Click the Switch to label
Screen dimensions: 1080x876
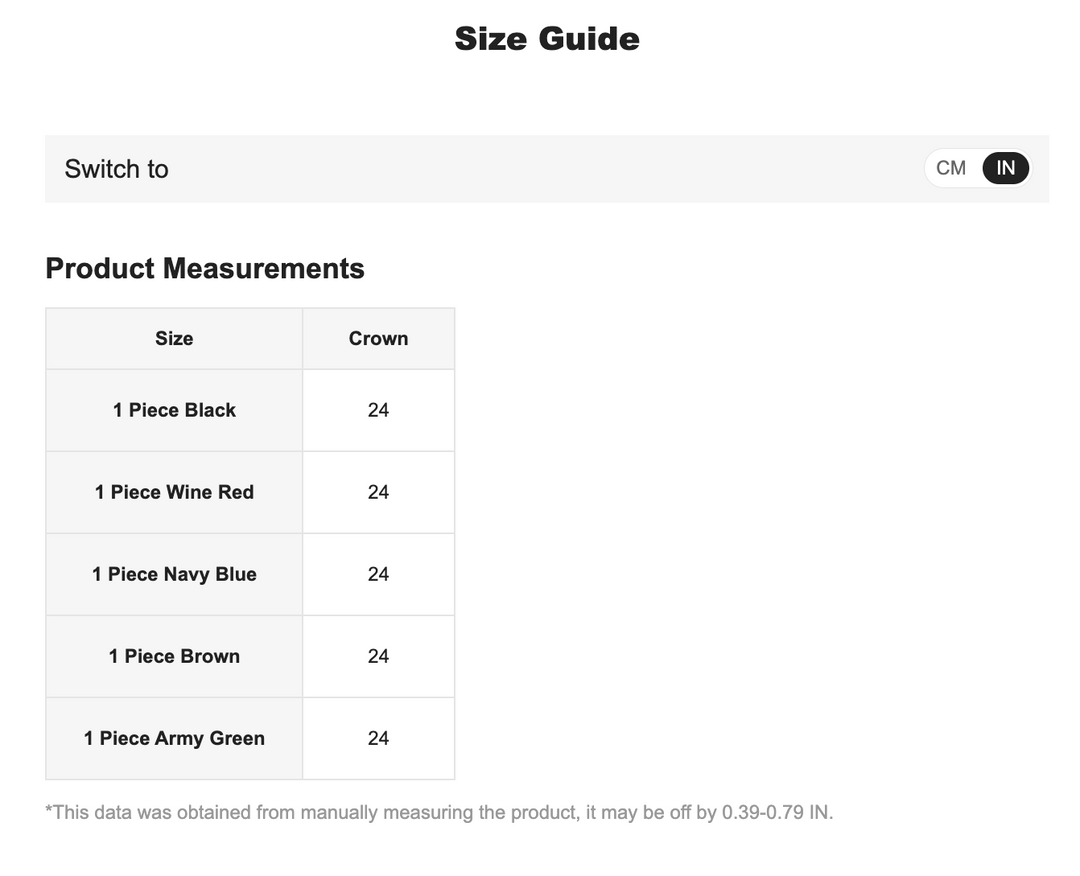(116, 169)
